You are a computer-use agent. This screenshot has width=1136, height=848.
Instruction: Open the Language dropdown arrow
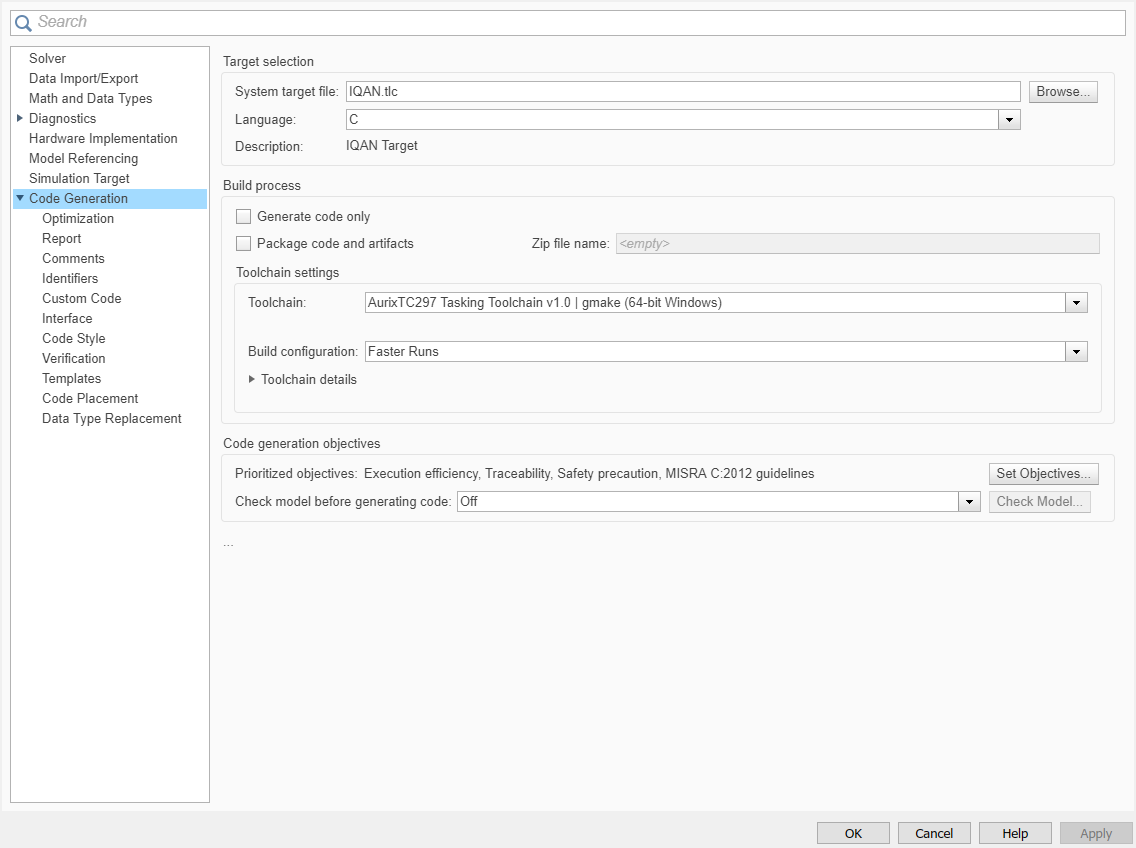1009,120
